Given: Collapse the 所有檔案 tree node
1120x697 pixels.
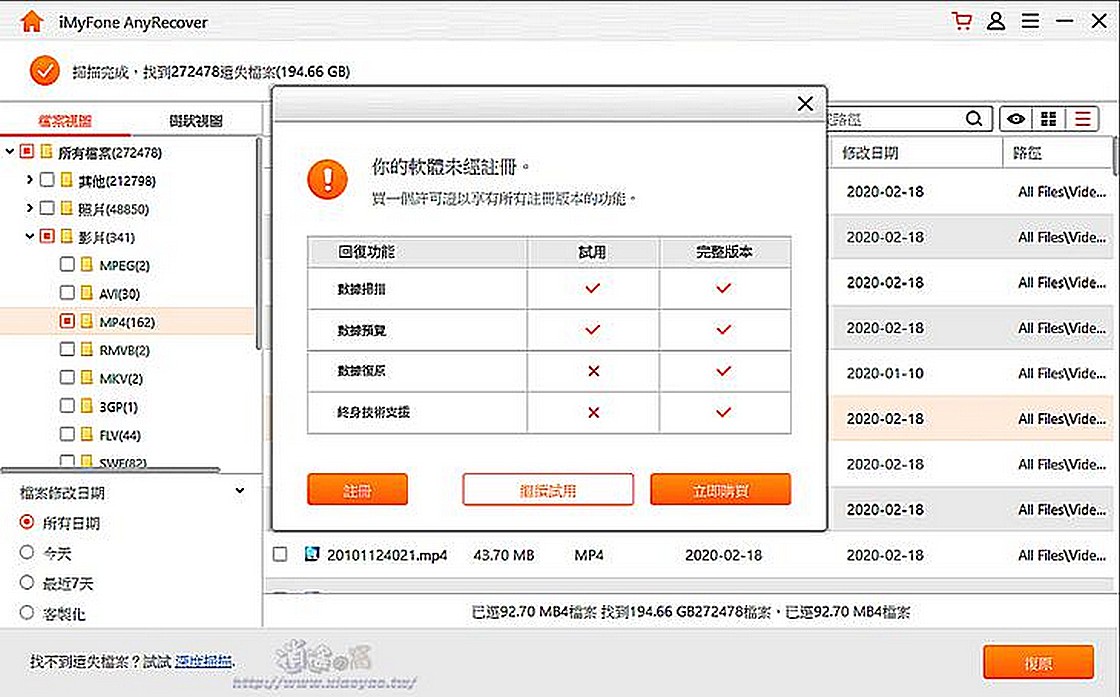Looking at the screenshot, I should click(10, 151).
